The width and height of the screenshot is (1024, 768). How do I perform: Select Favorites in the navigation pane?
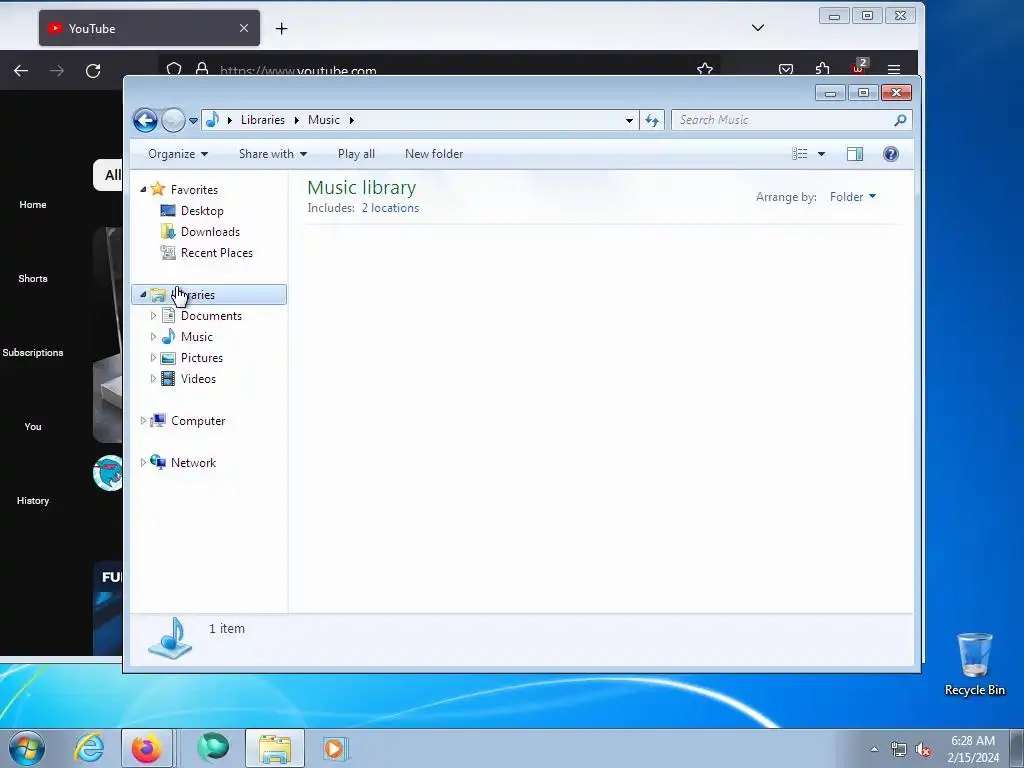[x=194, y=189]
